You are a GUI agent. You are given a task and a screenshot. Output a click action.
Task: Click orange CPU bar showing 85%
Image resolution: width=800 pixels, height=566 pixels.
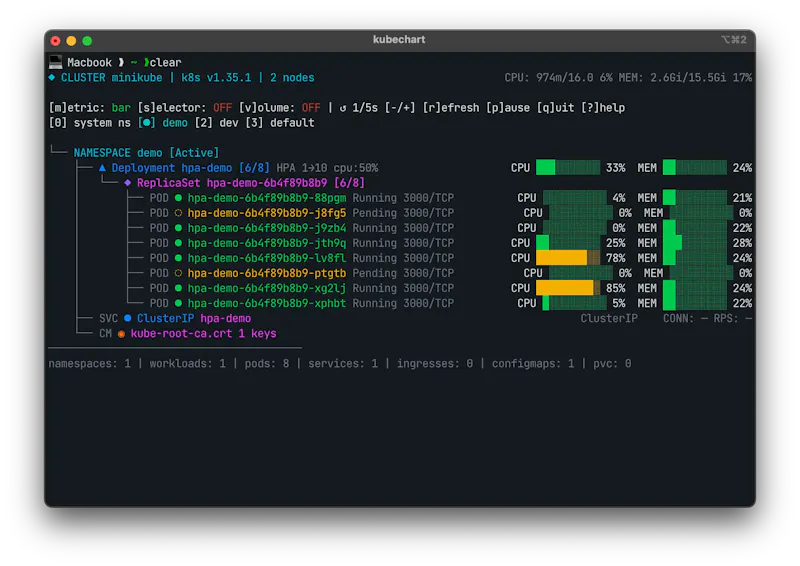[568, 288]
